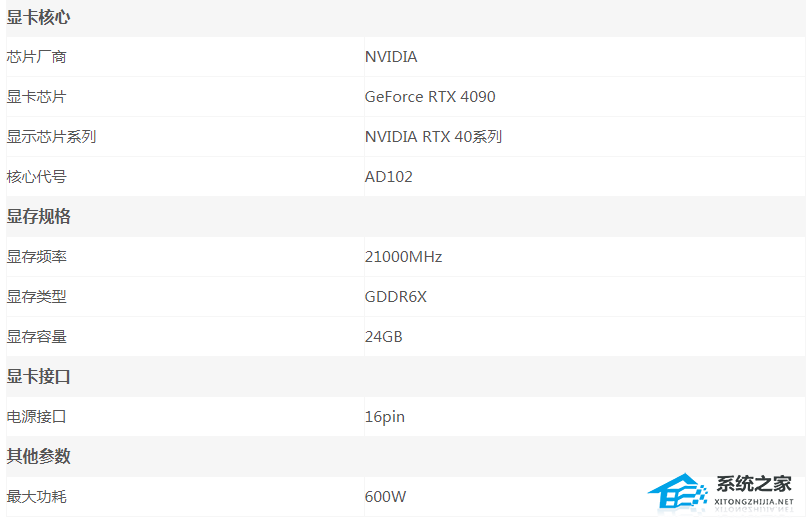Click the 显存规格 section header
This screenshot has width=809, height=520.
pos(38,217)
